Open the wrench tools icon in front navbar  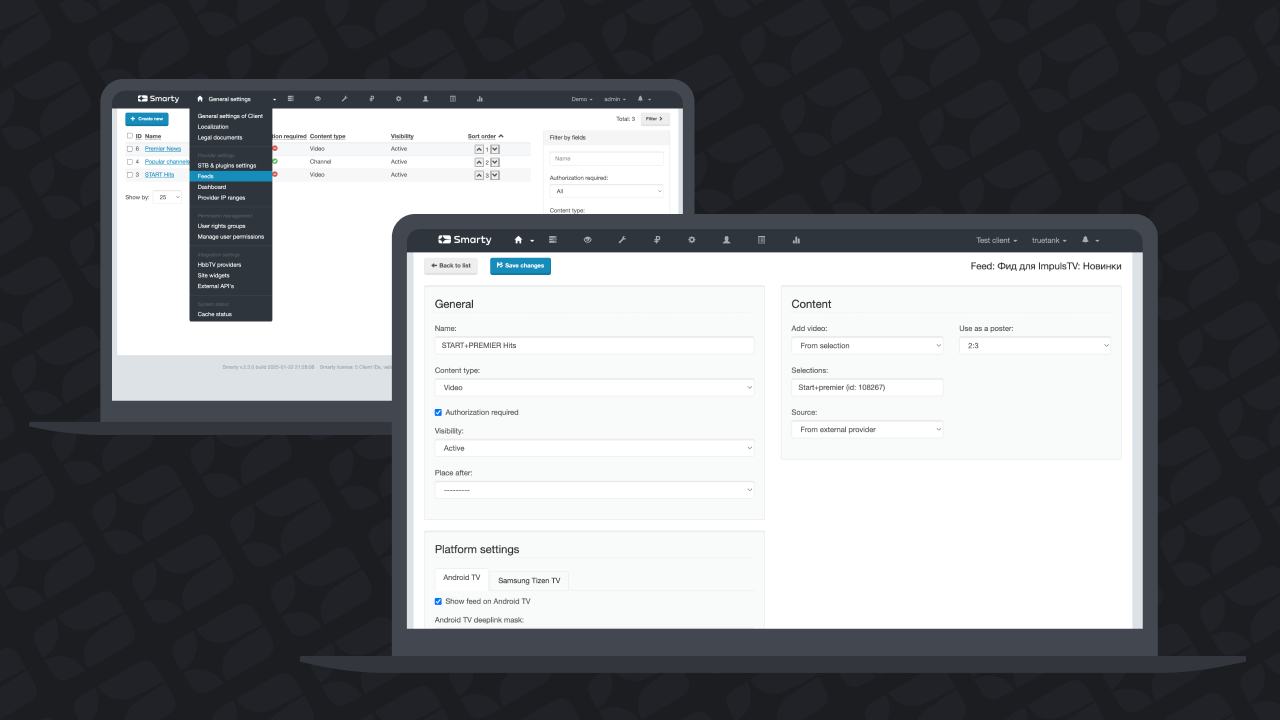pyautogui.click(x=622, y=240)
